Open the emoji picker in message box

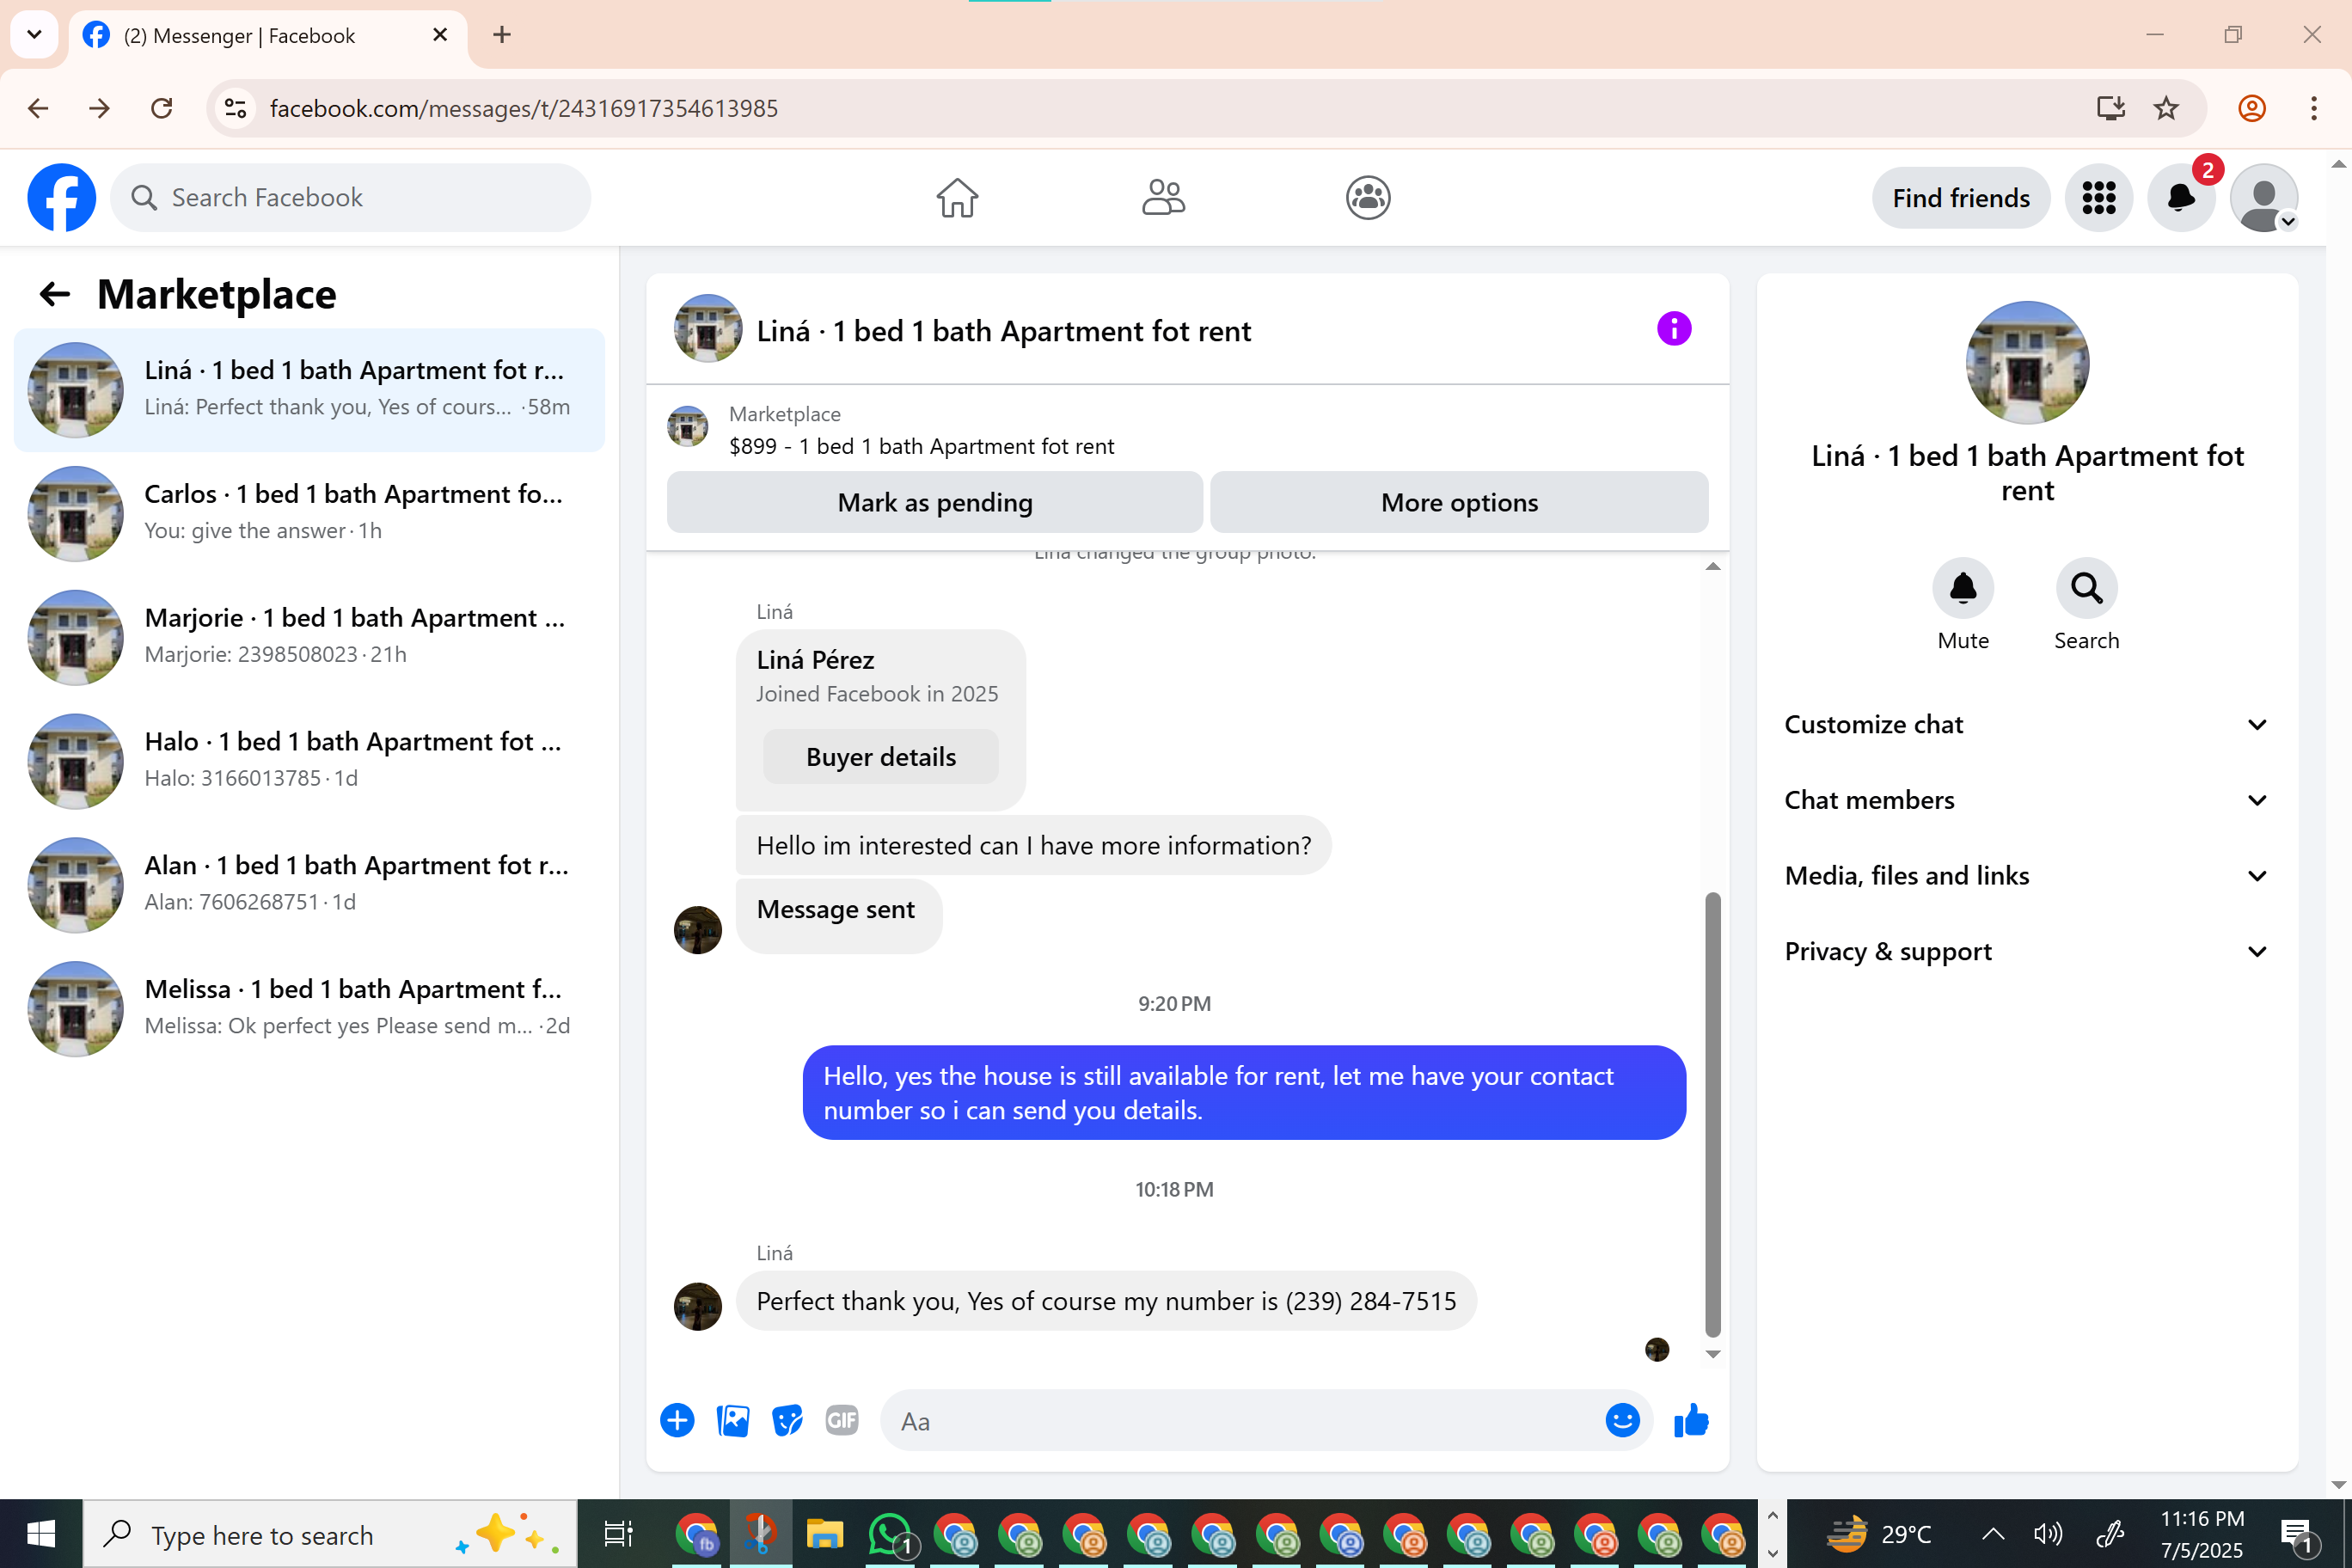[1622, 1420]
